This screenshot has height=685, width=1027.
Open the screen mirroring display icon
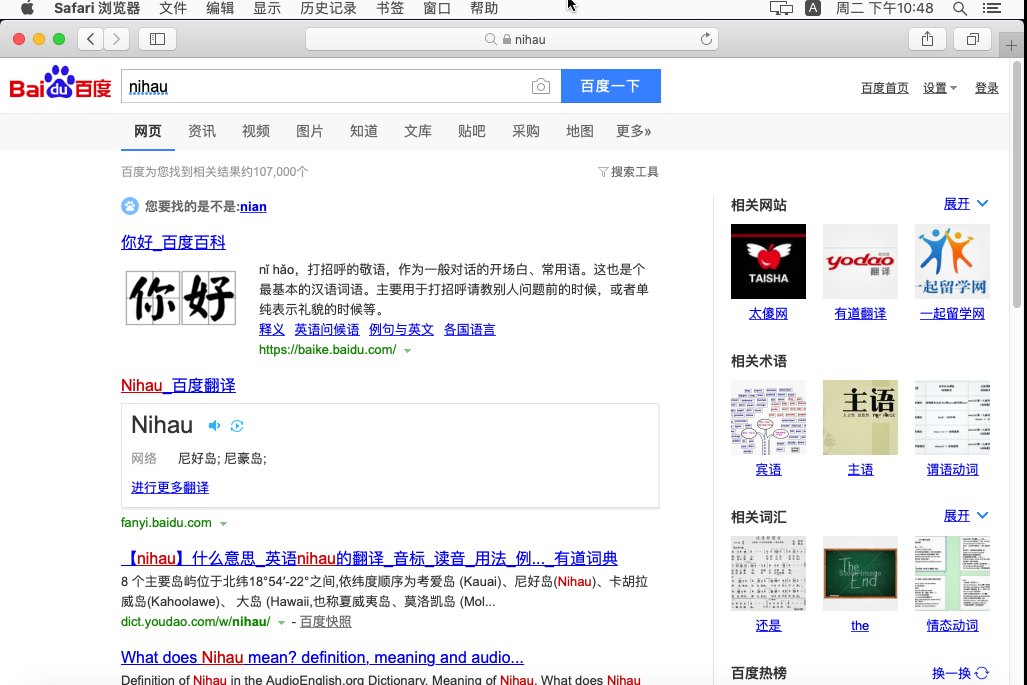pyautogui.click(x=781, y=9)
